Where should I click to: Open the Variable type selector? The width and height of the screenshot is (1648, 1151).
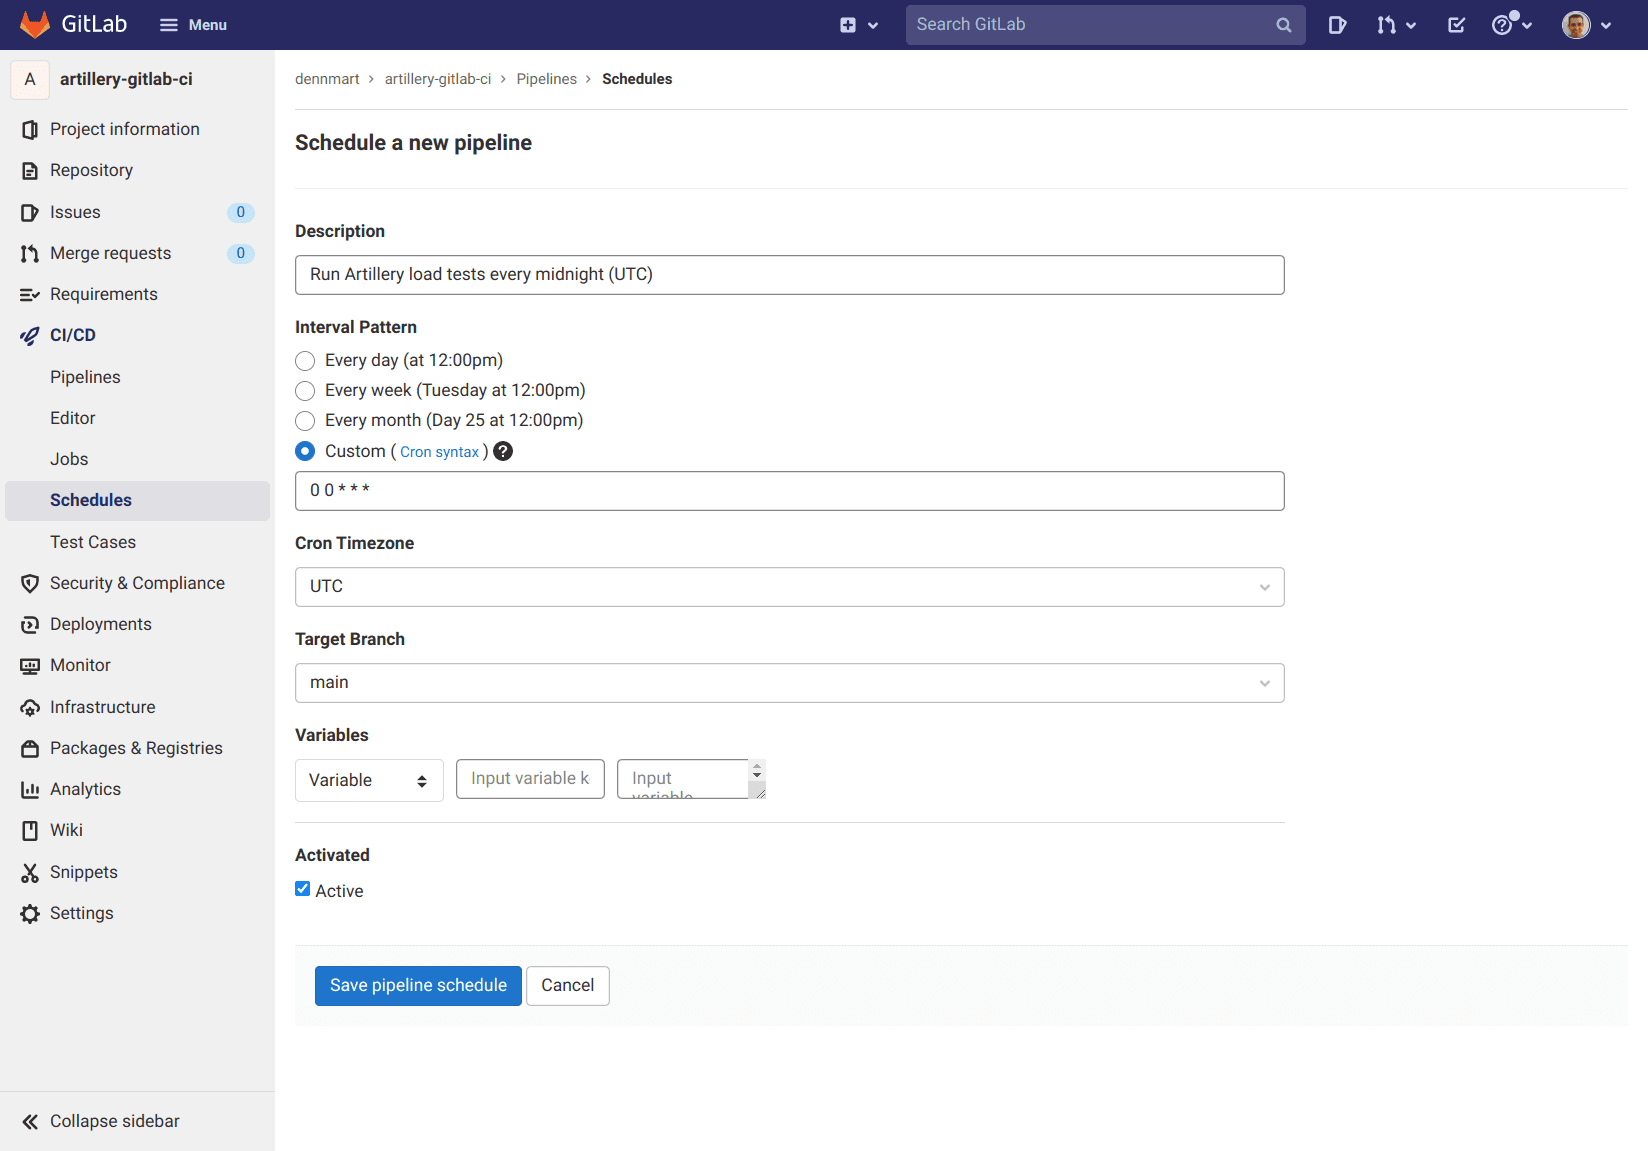[x=368, y=780]
